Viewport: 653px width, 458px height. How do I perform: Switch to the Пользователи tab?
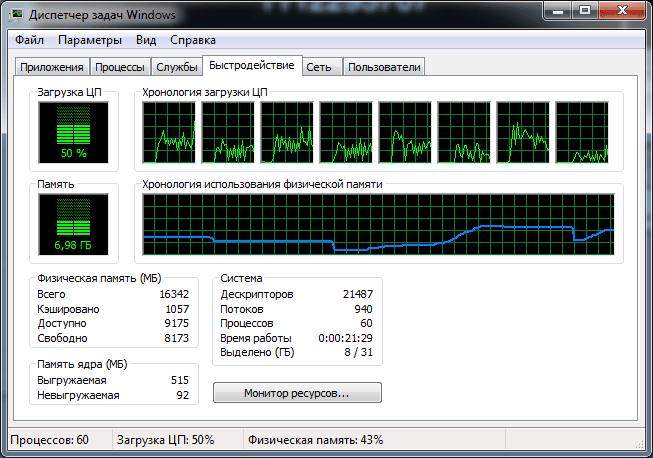[x=384, y=67]
